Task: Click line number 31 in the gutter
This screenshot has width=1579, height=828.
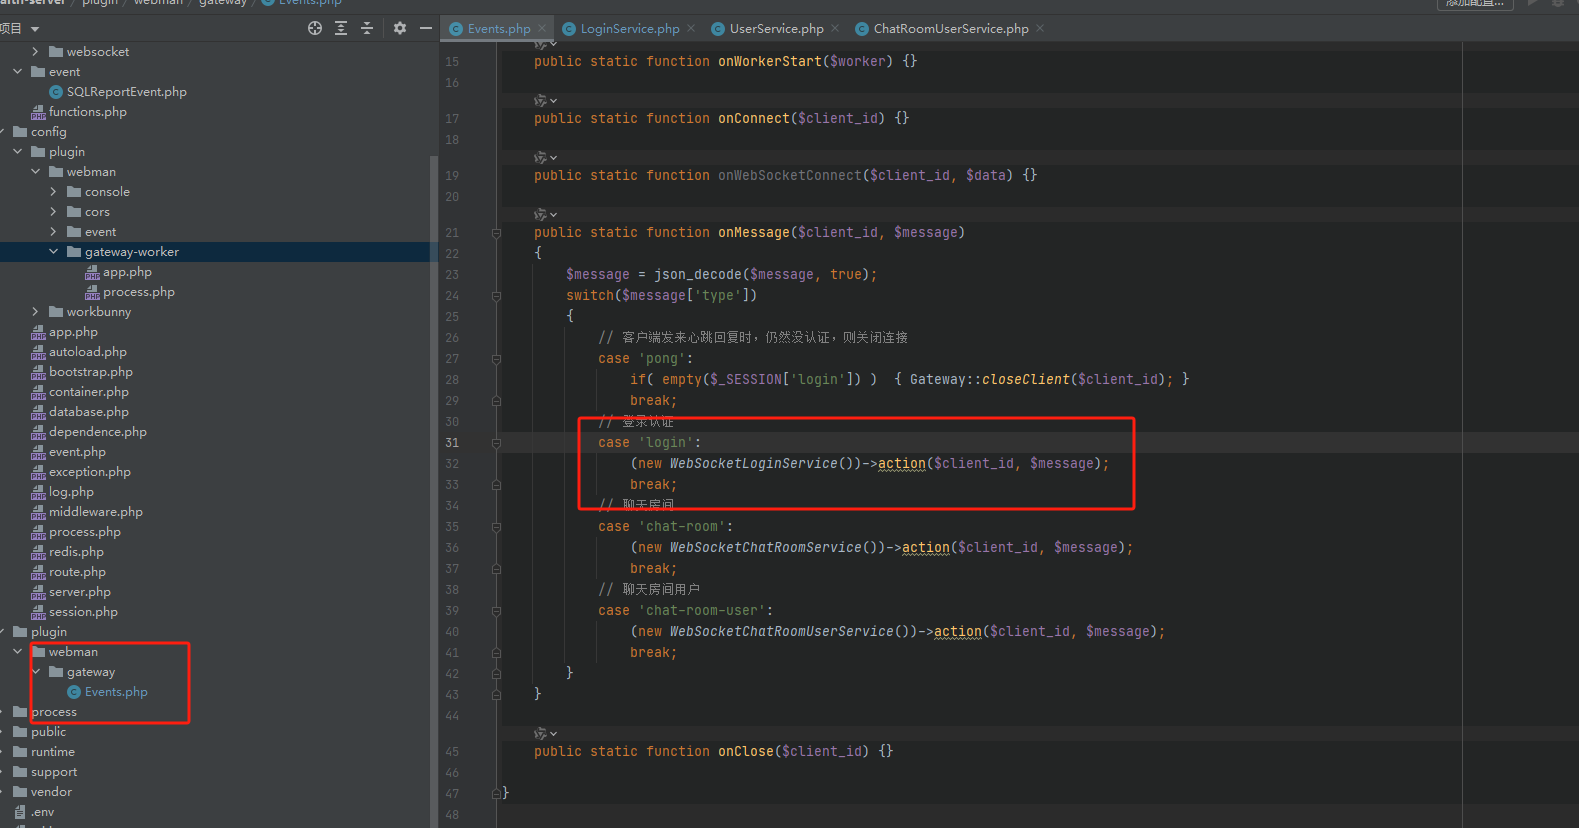Action: coord(452,443)
